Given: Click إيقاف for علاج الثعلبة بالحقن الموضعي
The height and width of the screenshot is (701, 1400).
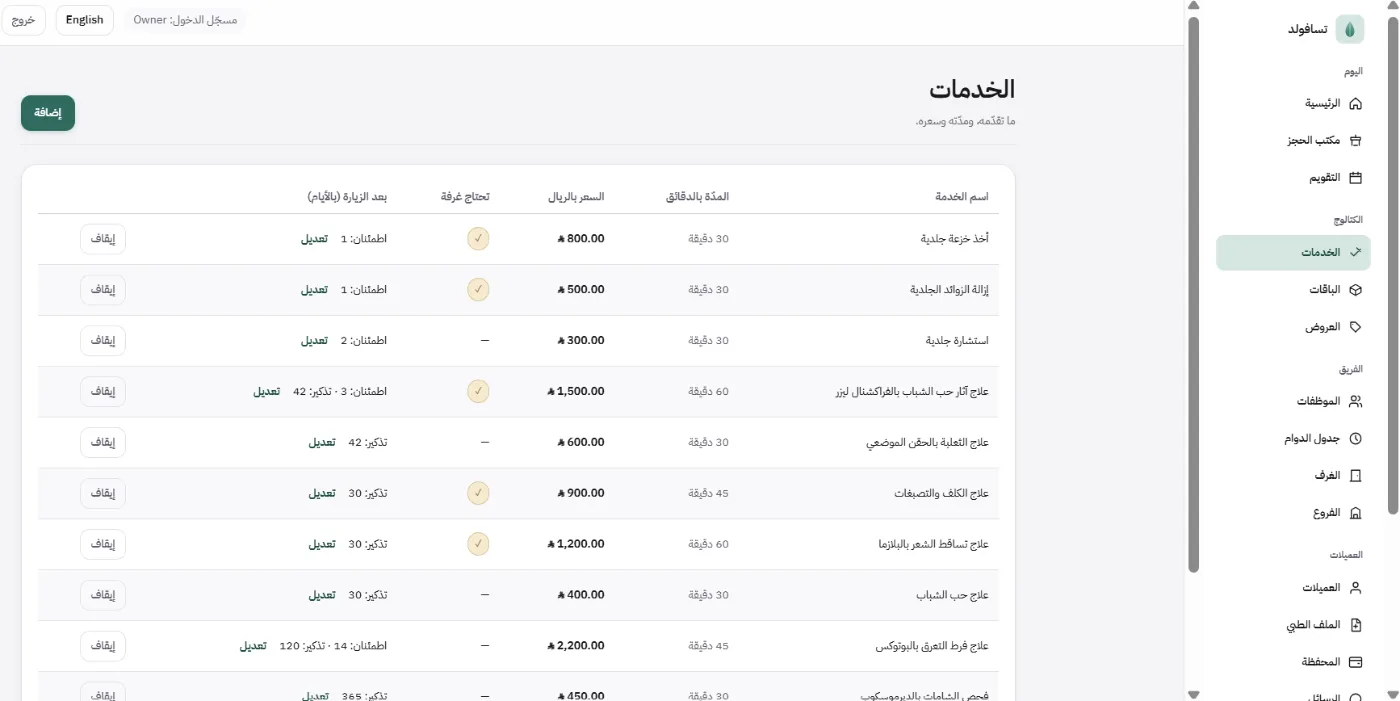Looking at the screenshot, I should [x=103, y=442].
